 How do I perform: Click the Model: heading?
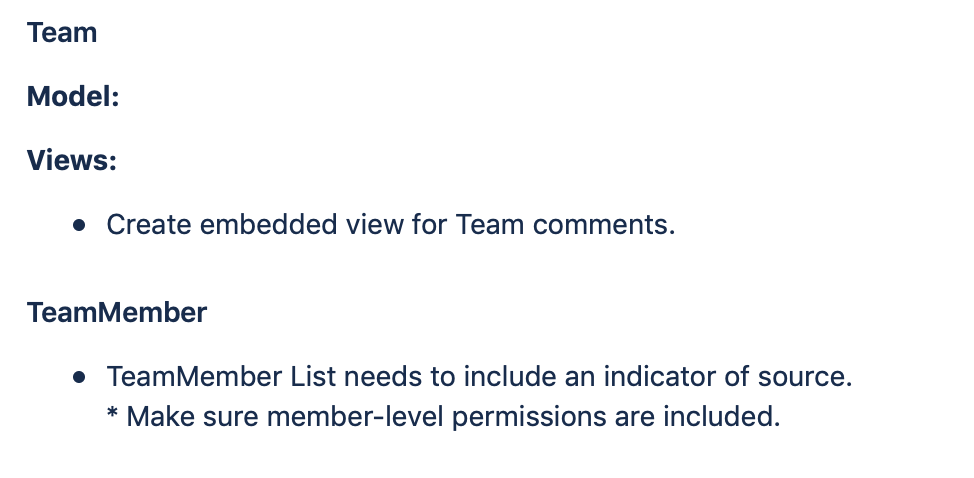coord(73,96)
